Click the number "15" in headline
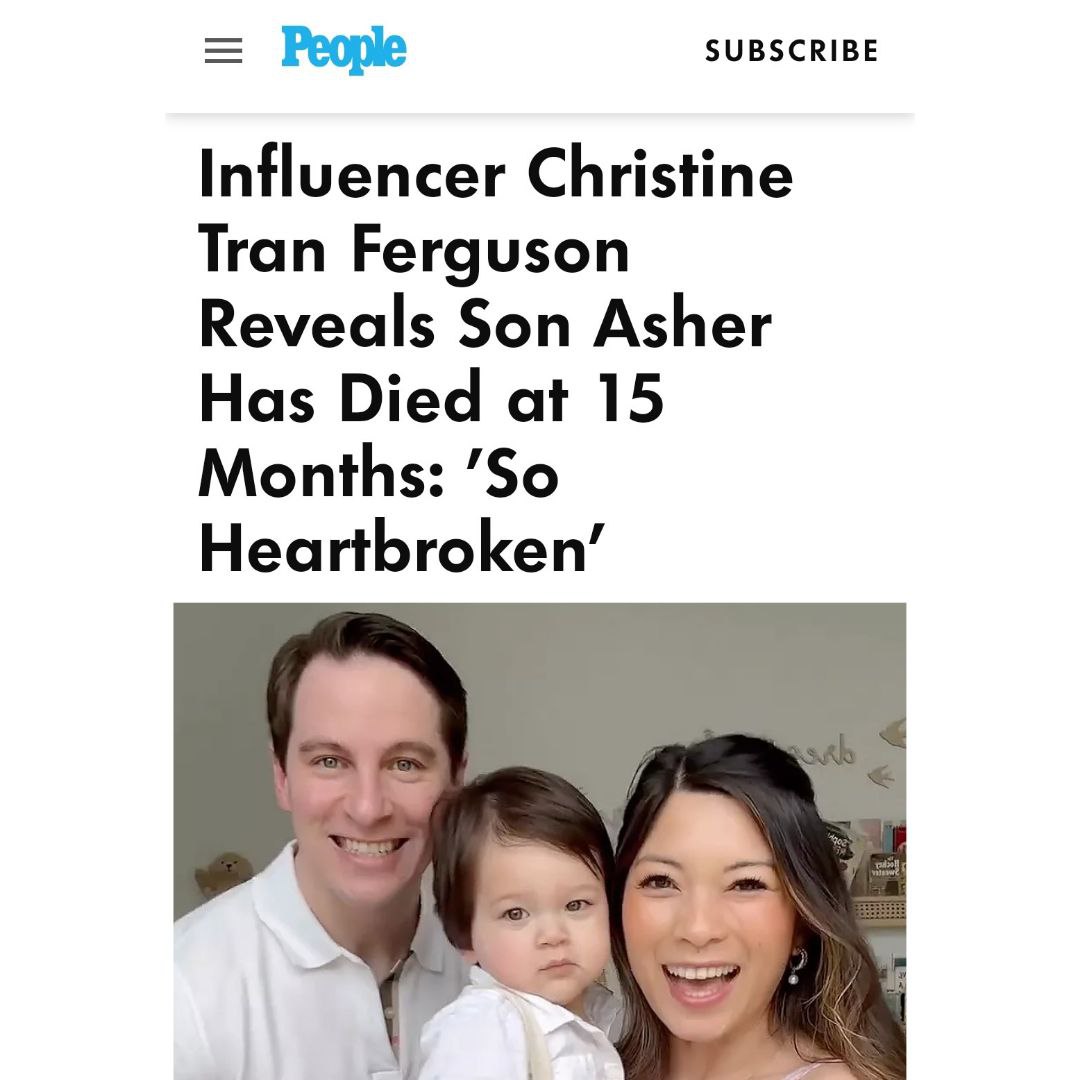 pyautogui.click(x=626, y=400)
